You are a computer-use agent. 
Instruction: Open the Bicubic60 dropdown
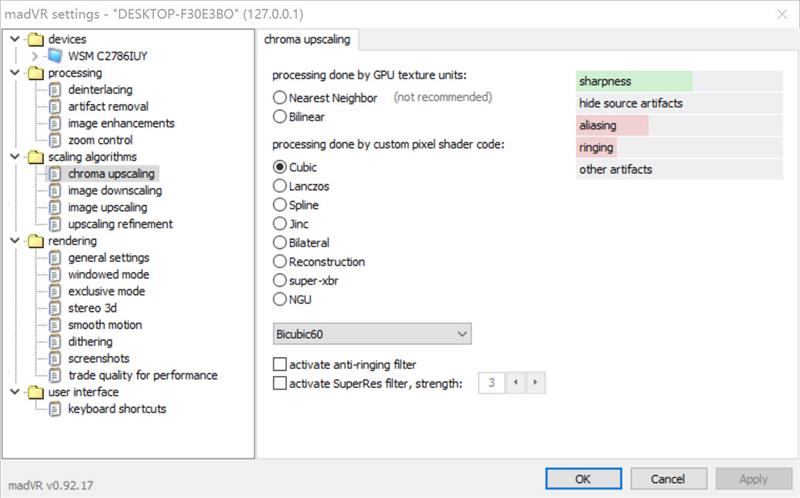(x=372, y=333)
